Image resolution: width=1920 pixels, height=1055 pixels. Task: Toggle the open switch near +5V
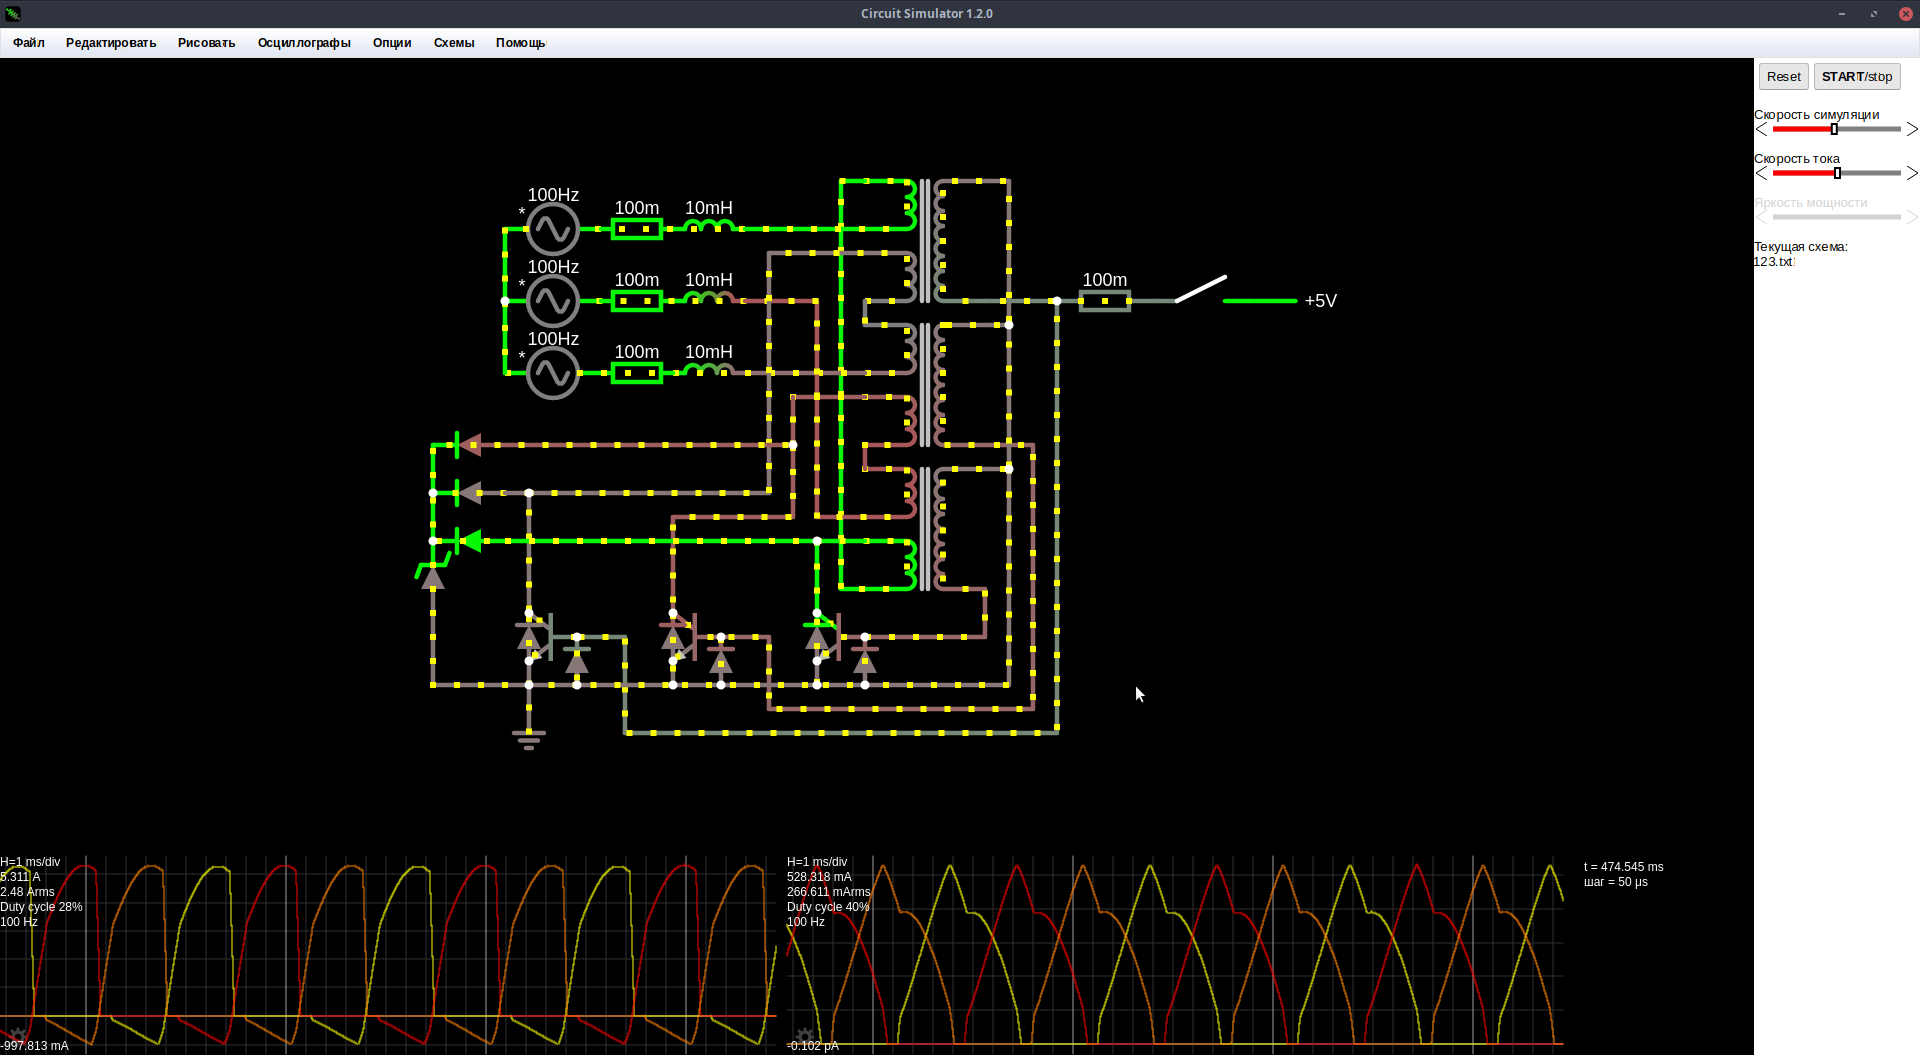tap(1201, 289)
